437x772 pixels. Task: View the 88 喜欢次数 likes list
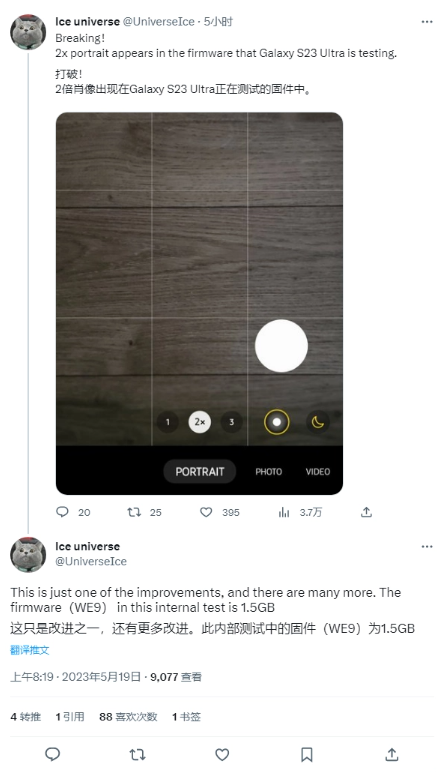pos(128,716)
